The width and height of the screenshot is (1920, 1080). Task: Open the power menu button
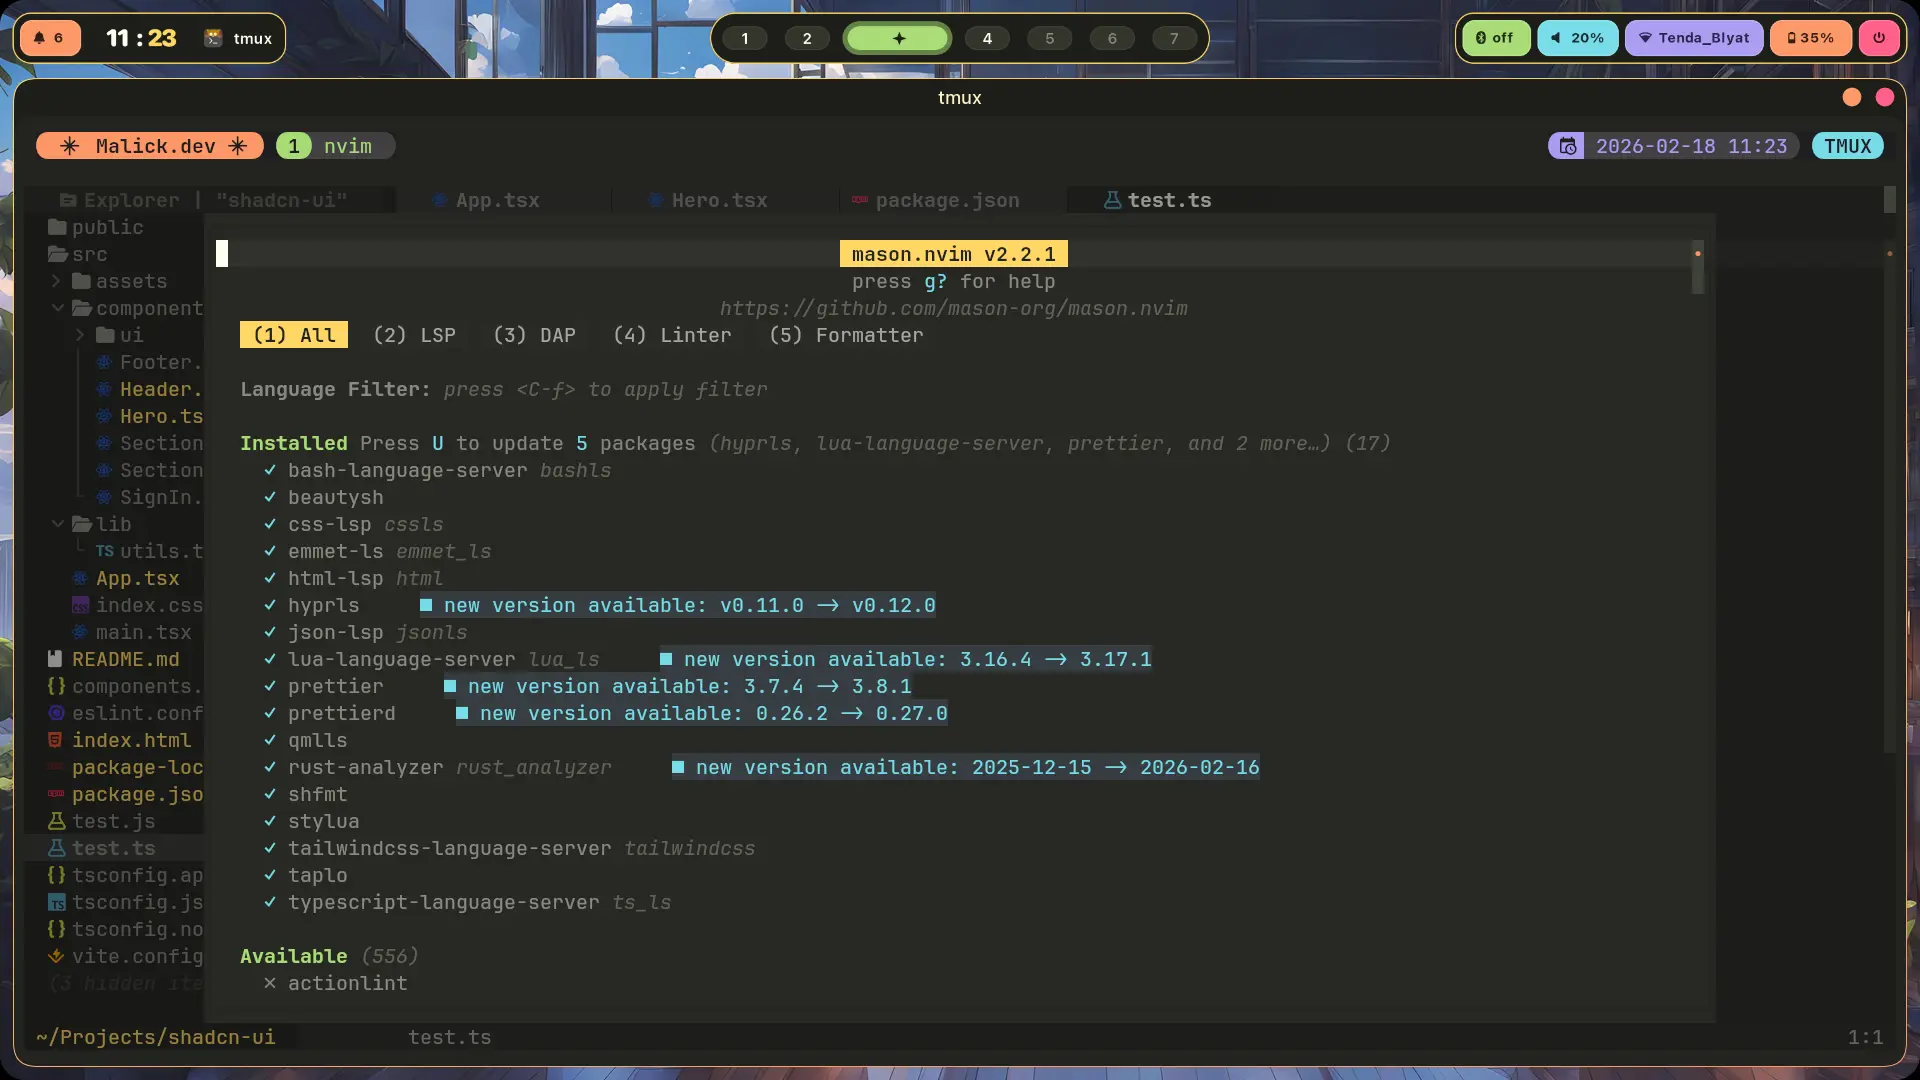click(1879, 38)
